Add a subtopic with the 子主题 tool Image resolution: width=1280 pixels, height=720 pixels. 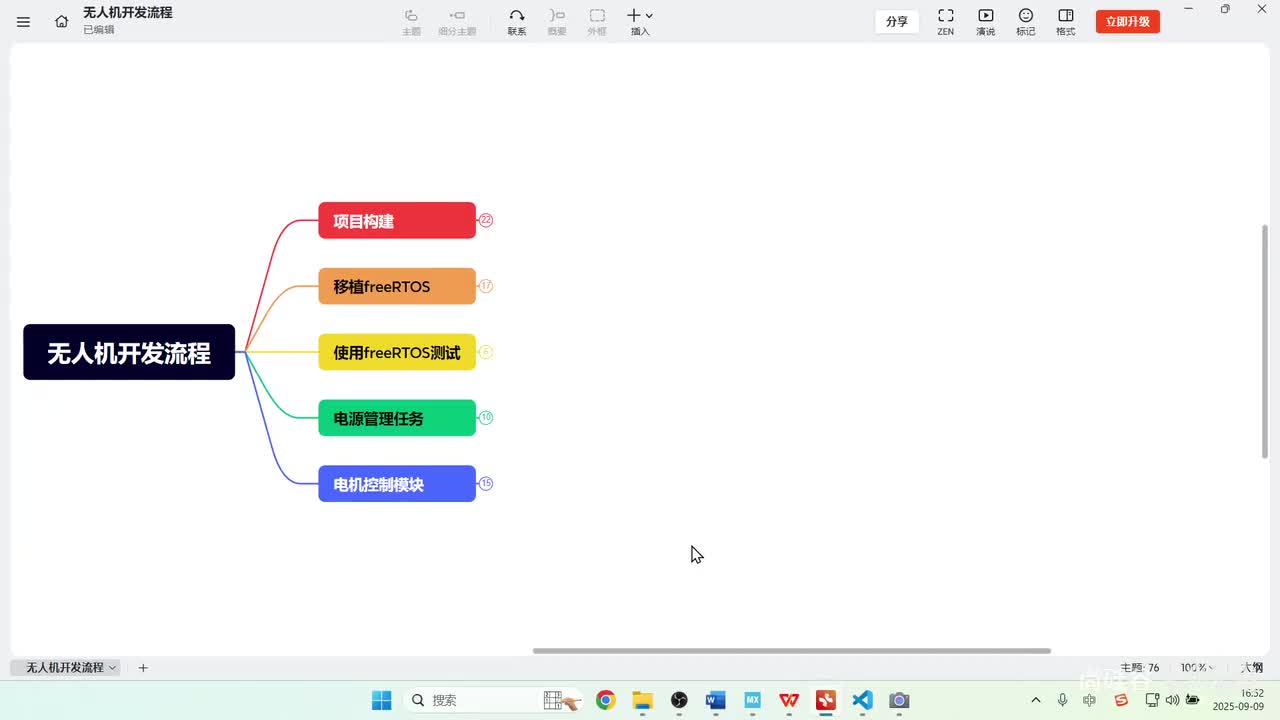coord(457,22)
